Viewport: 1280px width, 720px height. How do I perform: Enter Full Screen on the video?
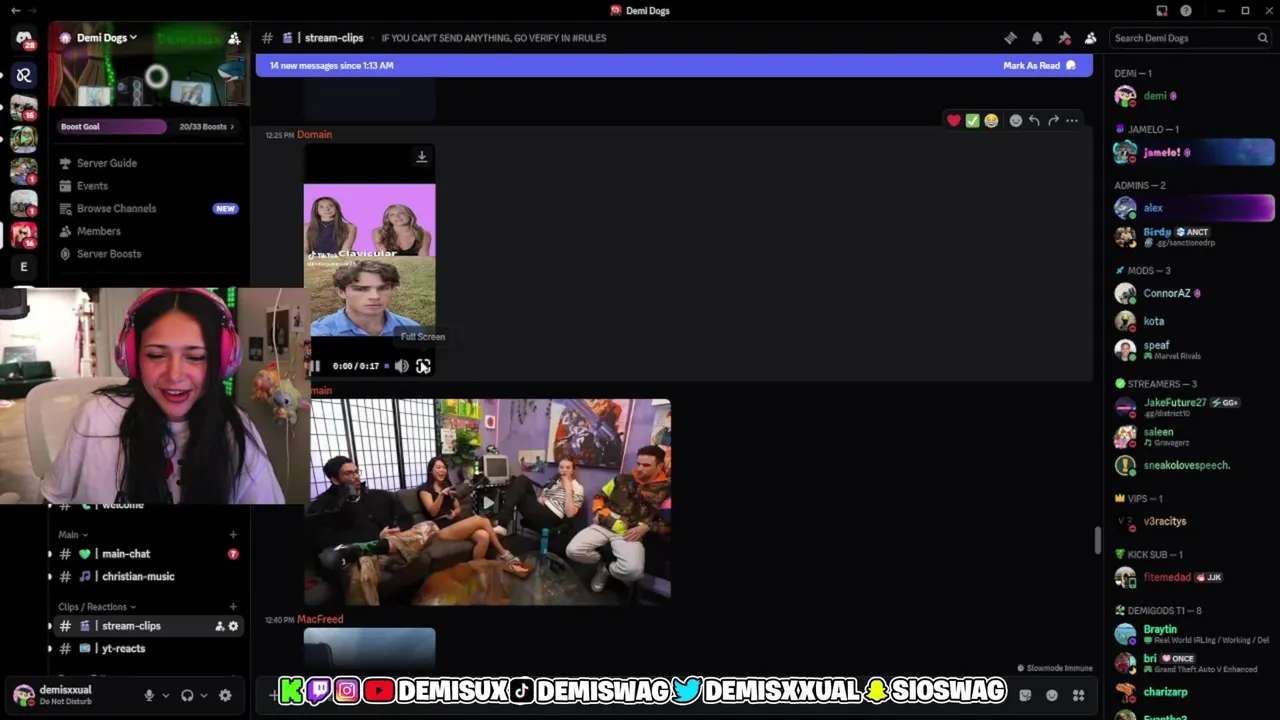[424, 366]
